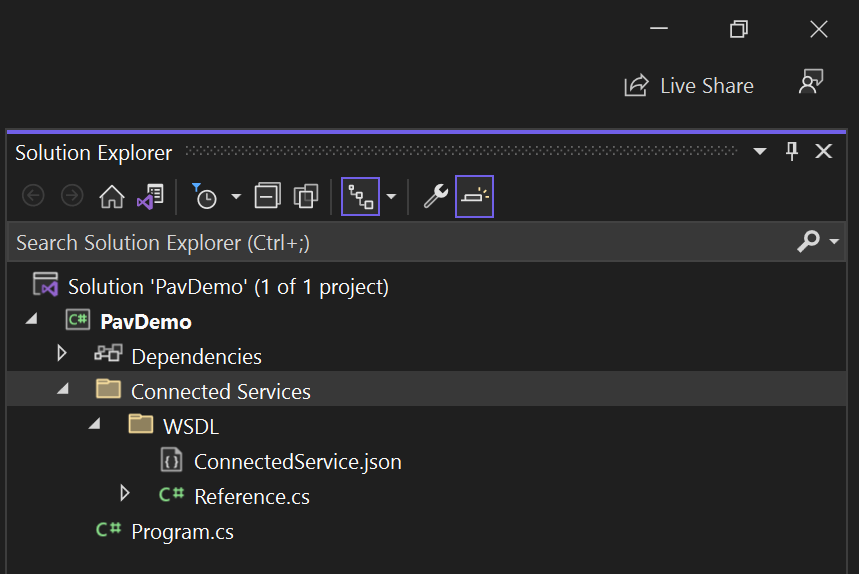Toggle Show All Files in toolbar
Viewport: 859px width, 574px height.
tap(306, 197)
